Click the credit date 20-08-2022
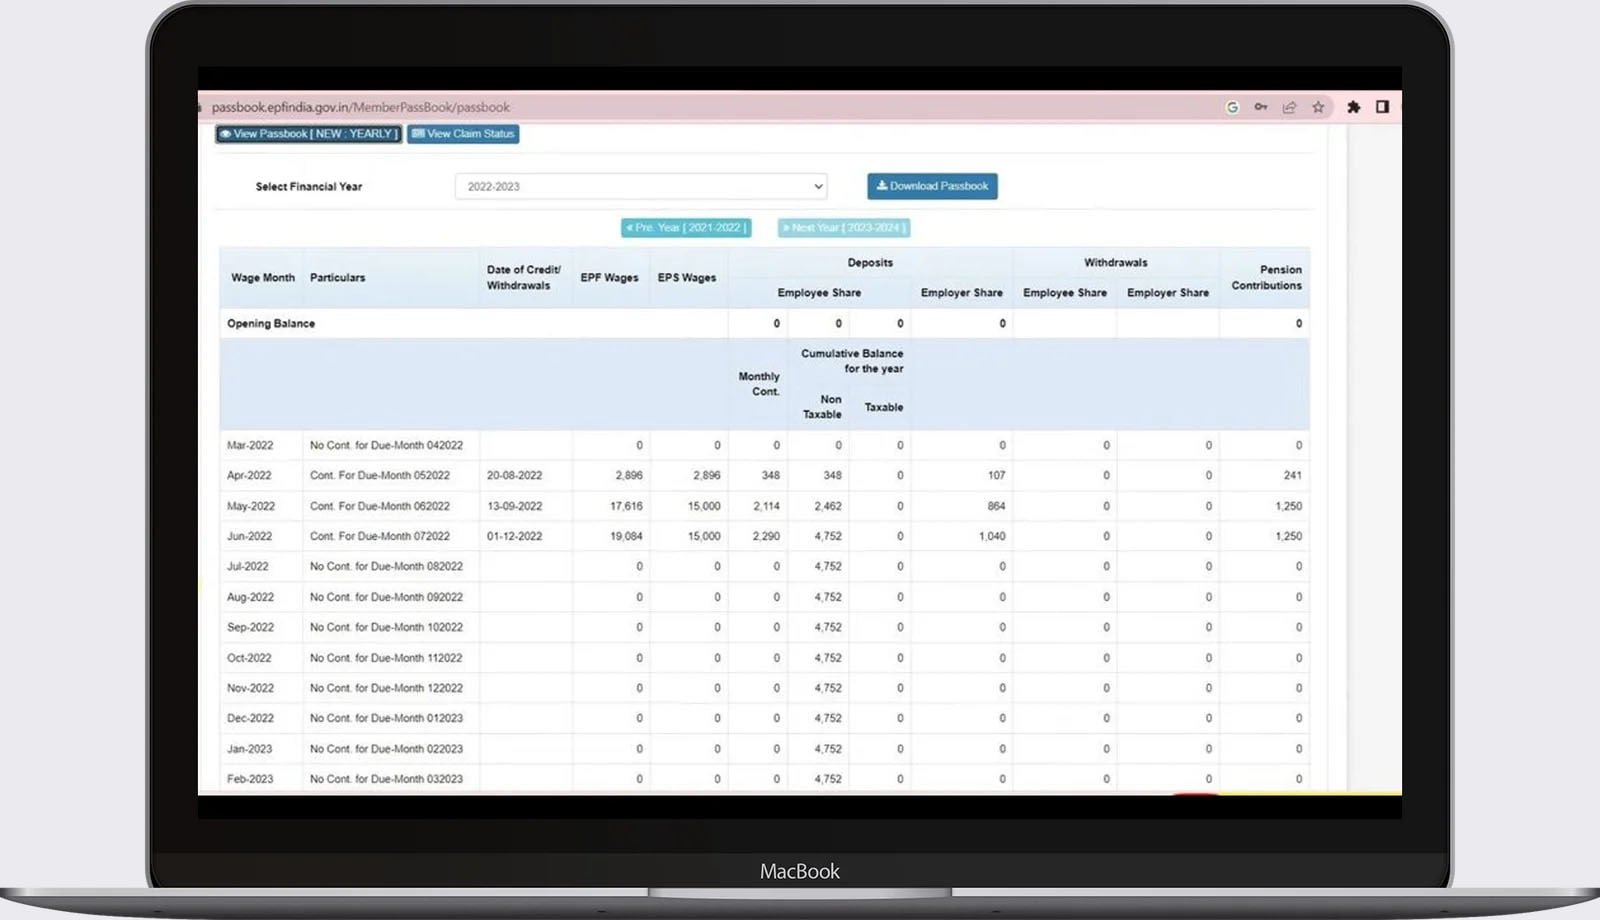 pos(514,476)
